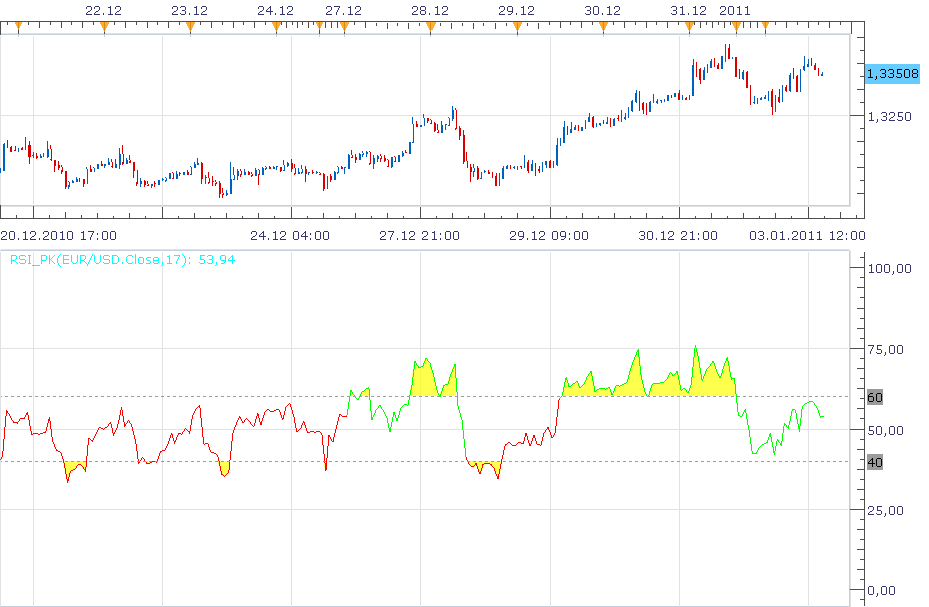Click the 0,00 RSI axis label
The image size is (929, 607).
pyautogui.click(x=882, y=590)
